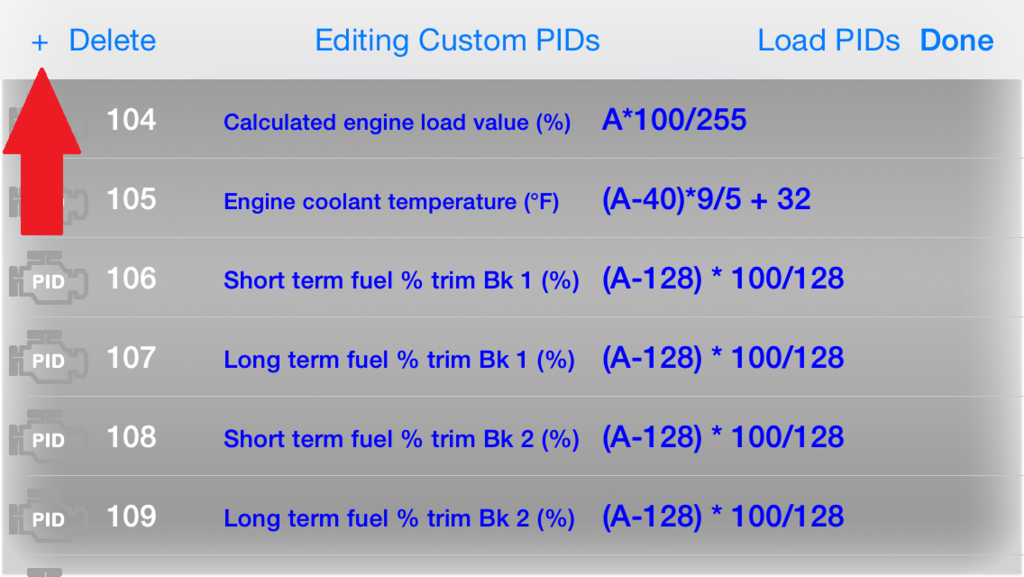Edit the (A-40)*9/5 + 32 formula

tap(706, 199)
